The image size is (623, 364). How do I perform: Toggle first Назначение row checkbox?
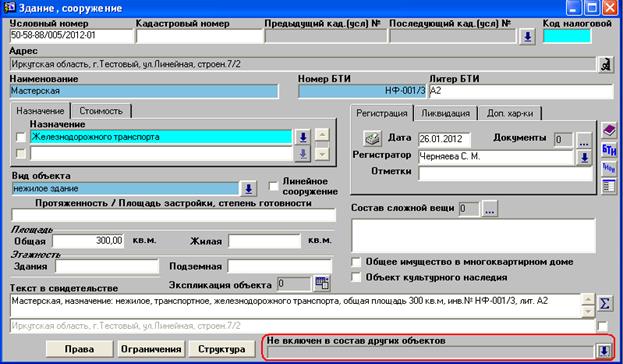coord(21,137)
